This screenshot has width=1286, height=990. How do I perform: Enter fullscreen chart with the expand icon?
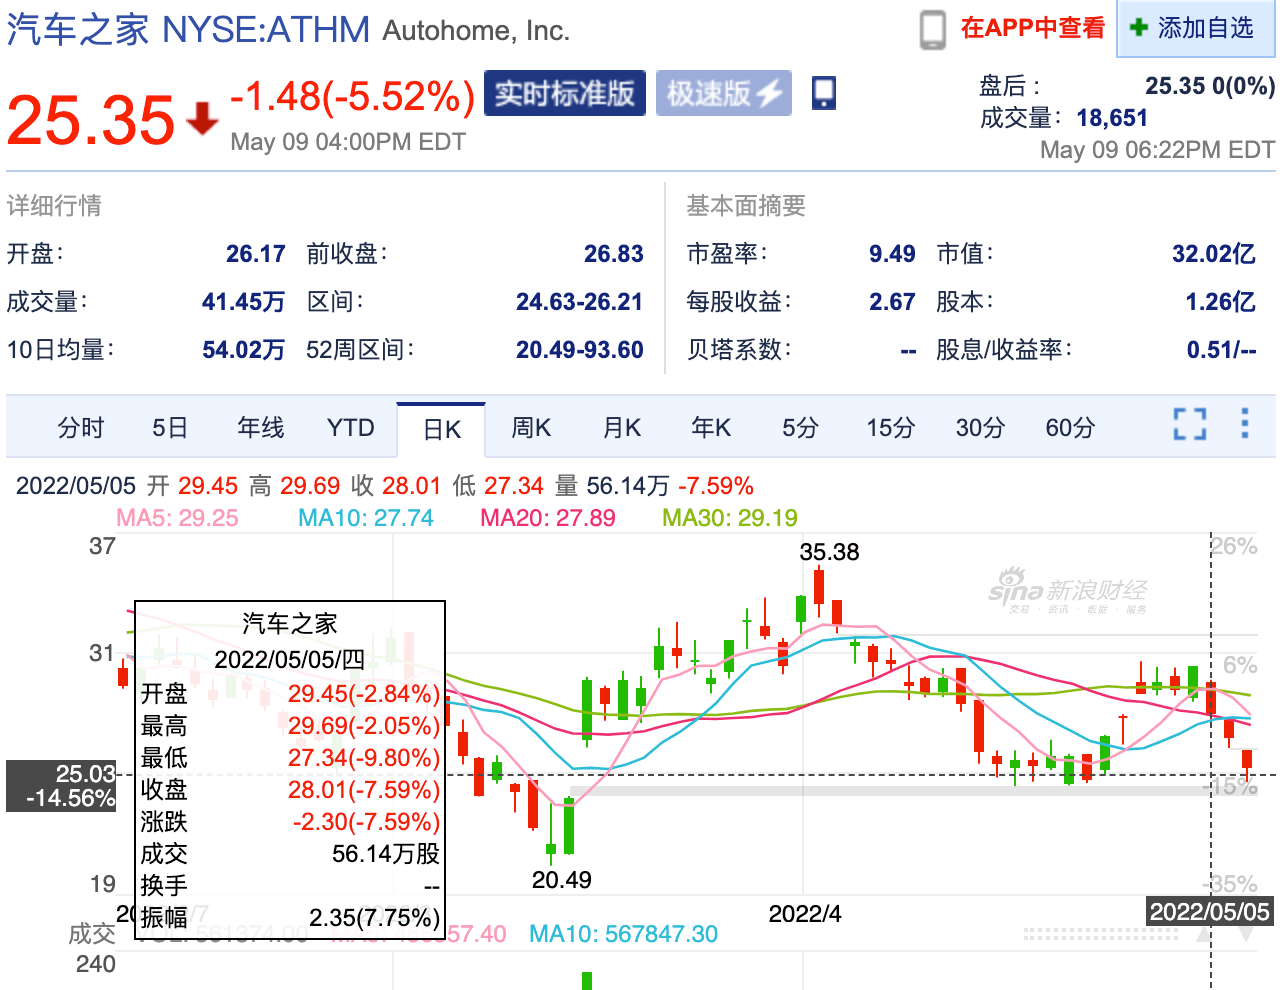[1190, 424]
